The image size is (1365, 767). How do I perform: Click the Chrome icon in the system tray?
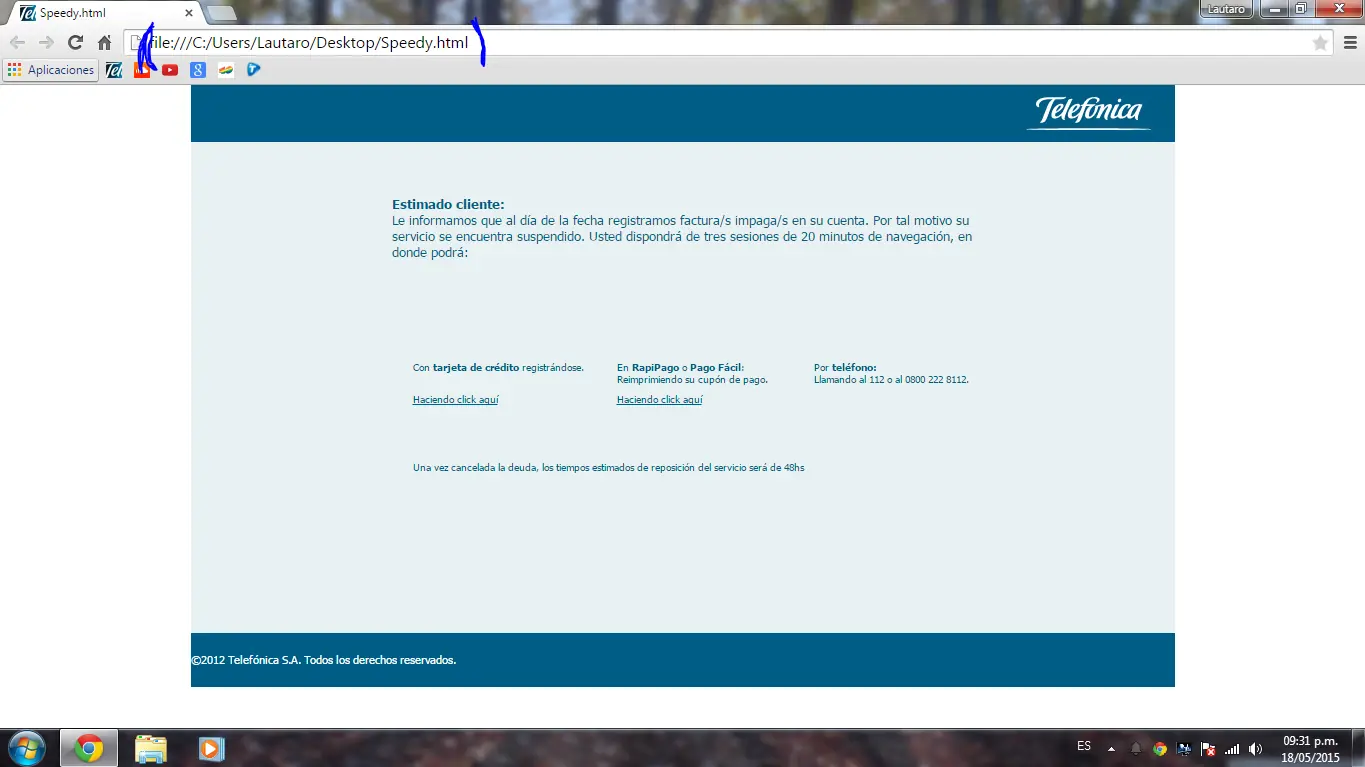(x=1160, y=748)
